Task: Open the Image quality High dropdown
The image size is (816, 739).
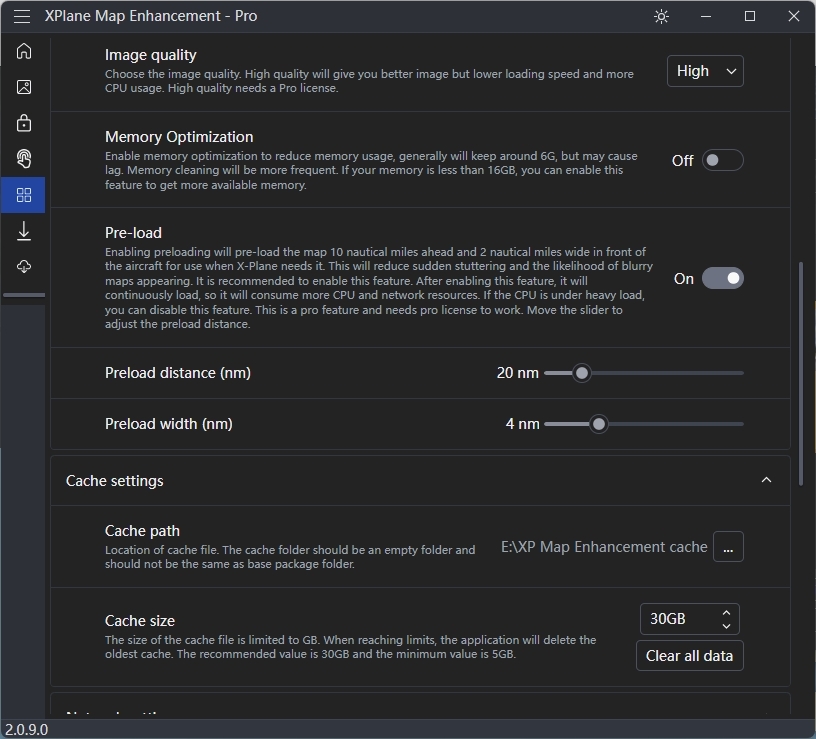Action: pyautogui.click(x=705, y=71)
